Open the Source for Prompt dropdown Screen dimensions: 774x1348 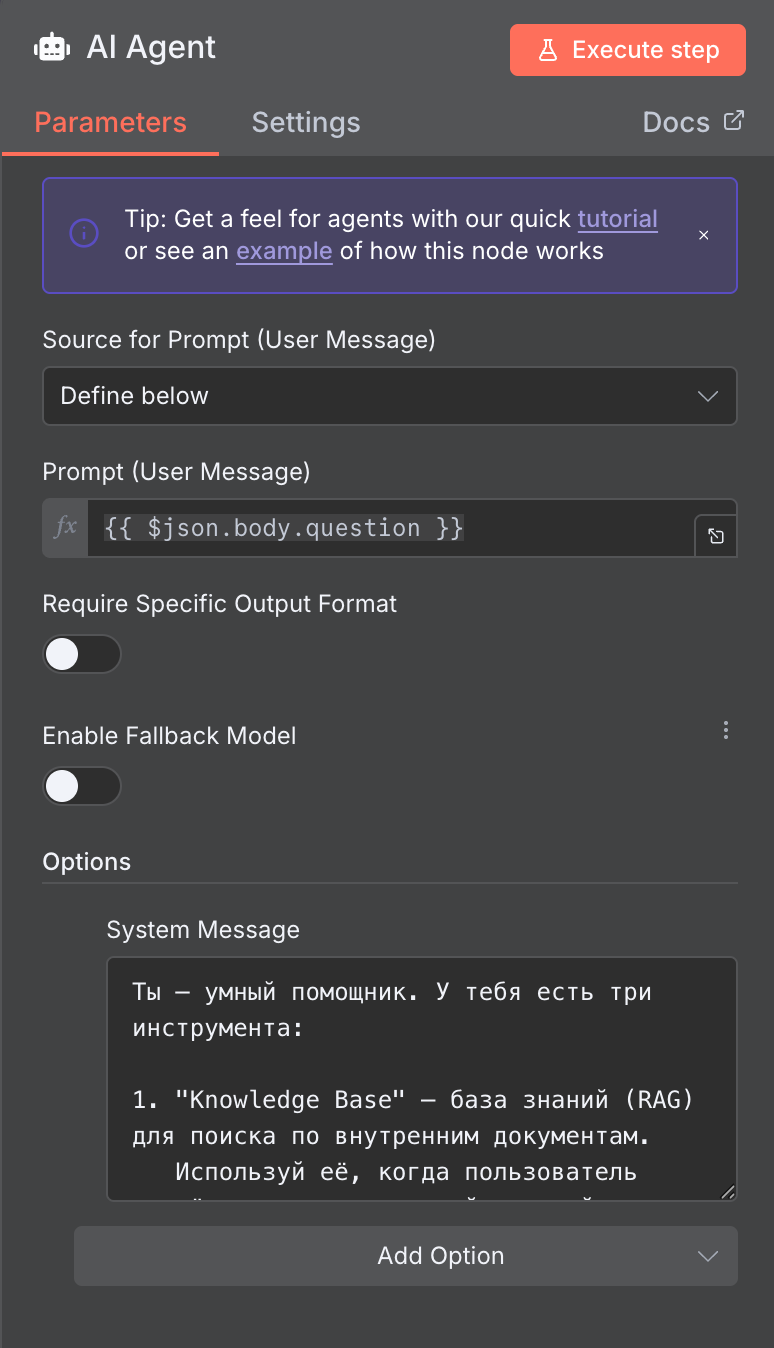point(389,396)
